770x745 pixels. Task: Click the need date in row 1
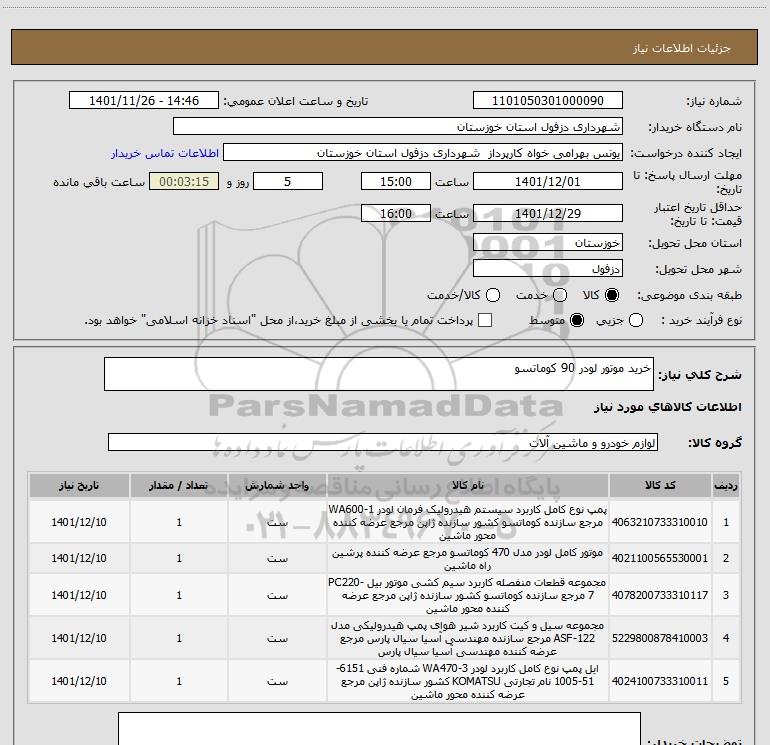(79, 522)
